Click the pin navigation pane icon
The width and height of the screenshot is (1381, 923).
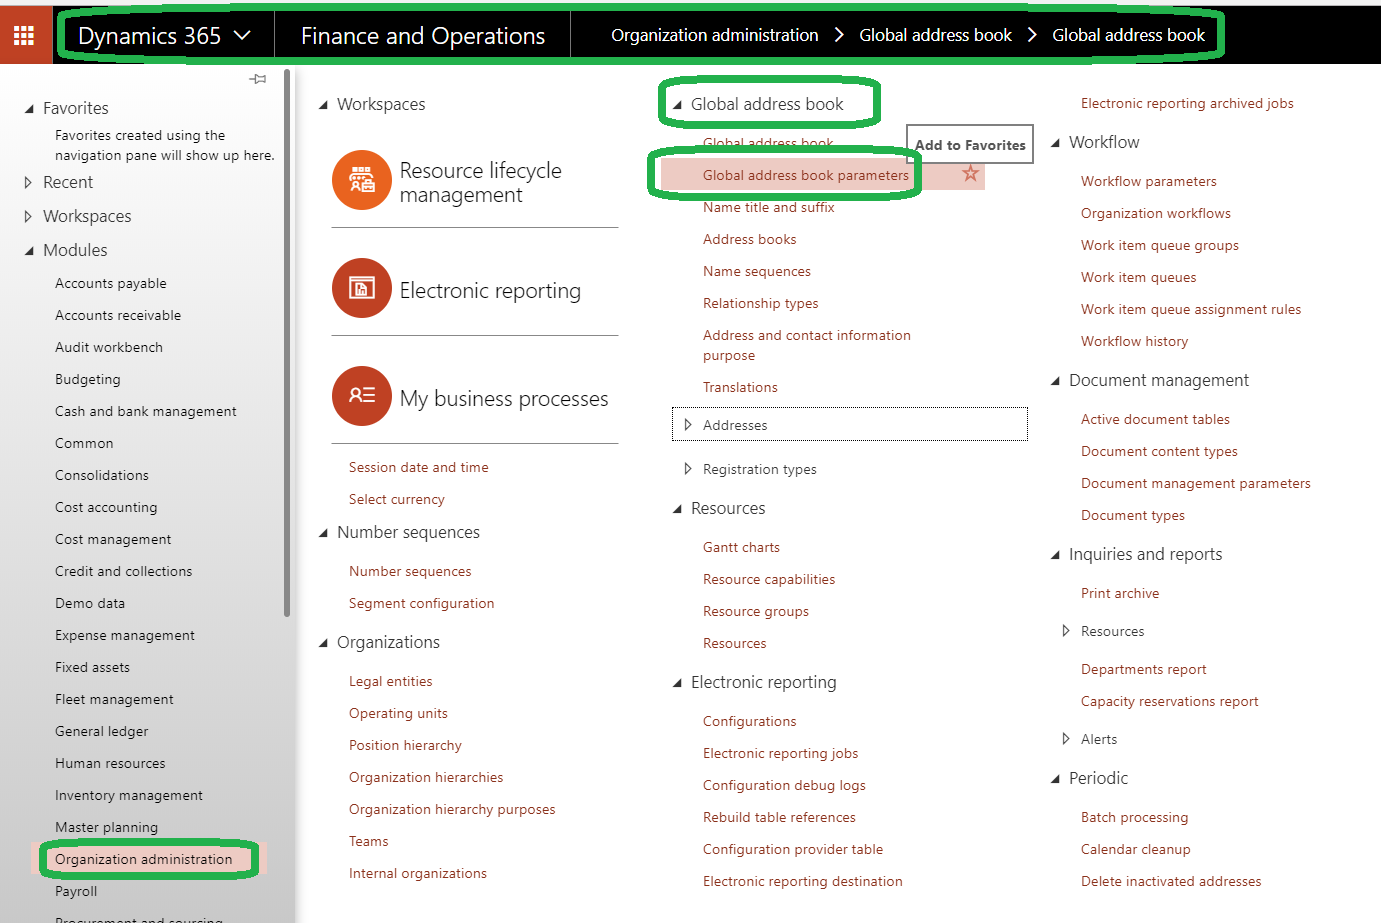pyautogui.click(x=258, y=79)
